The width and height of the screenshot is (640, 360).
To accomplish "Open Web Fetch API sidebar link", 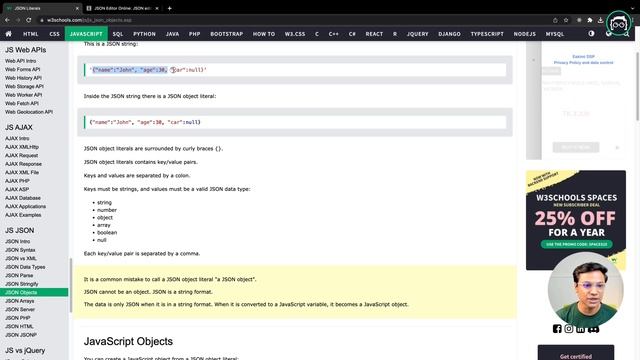I will click(22, 103).
